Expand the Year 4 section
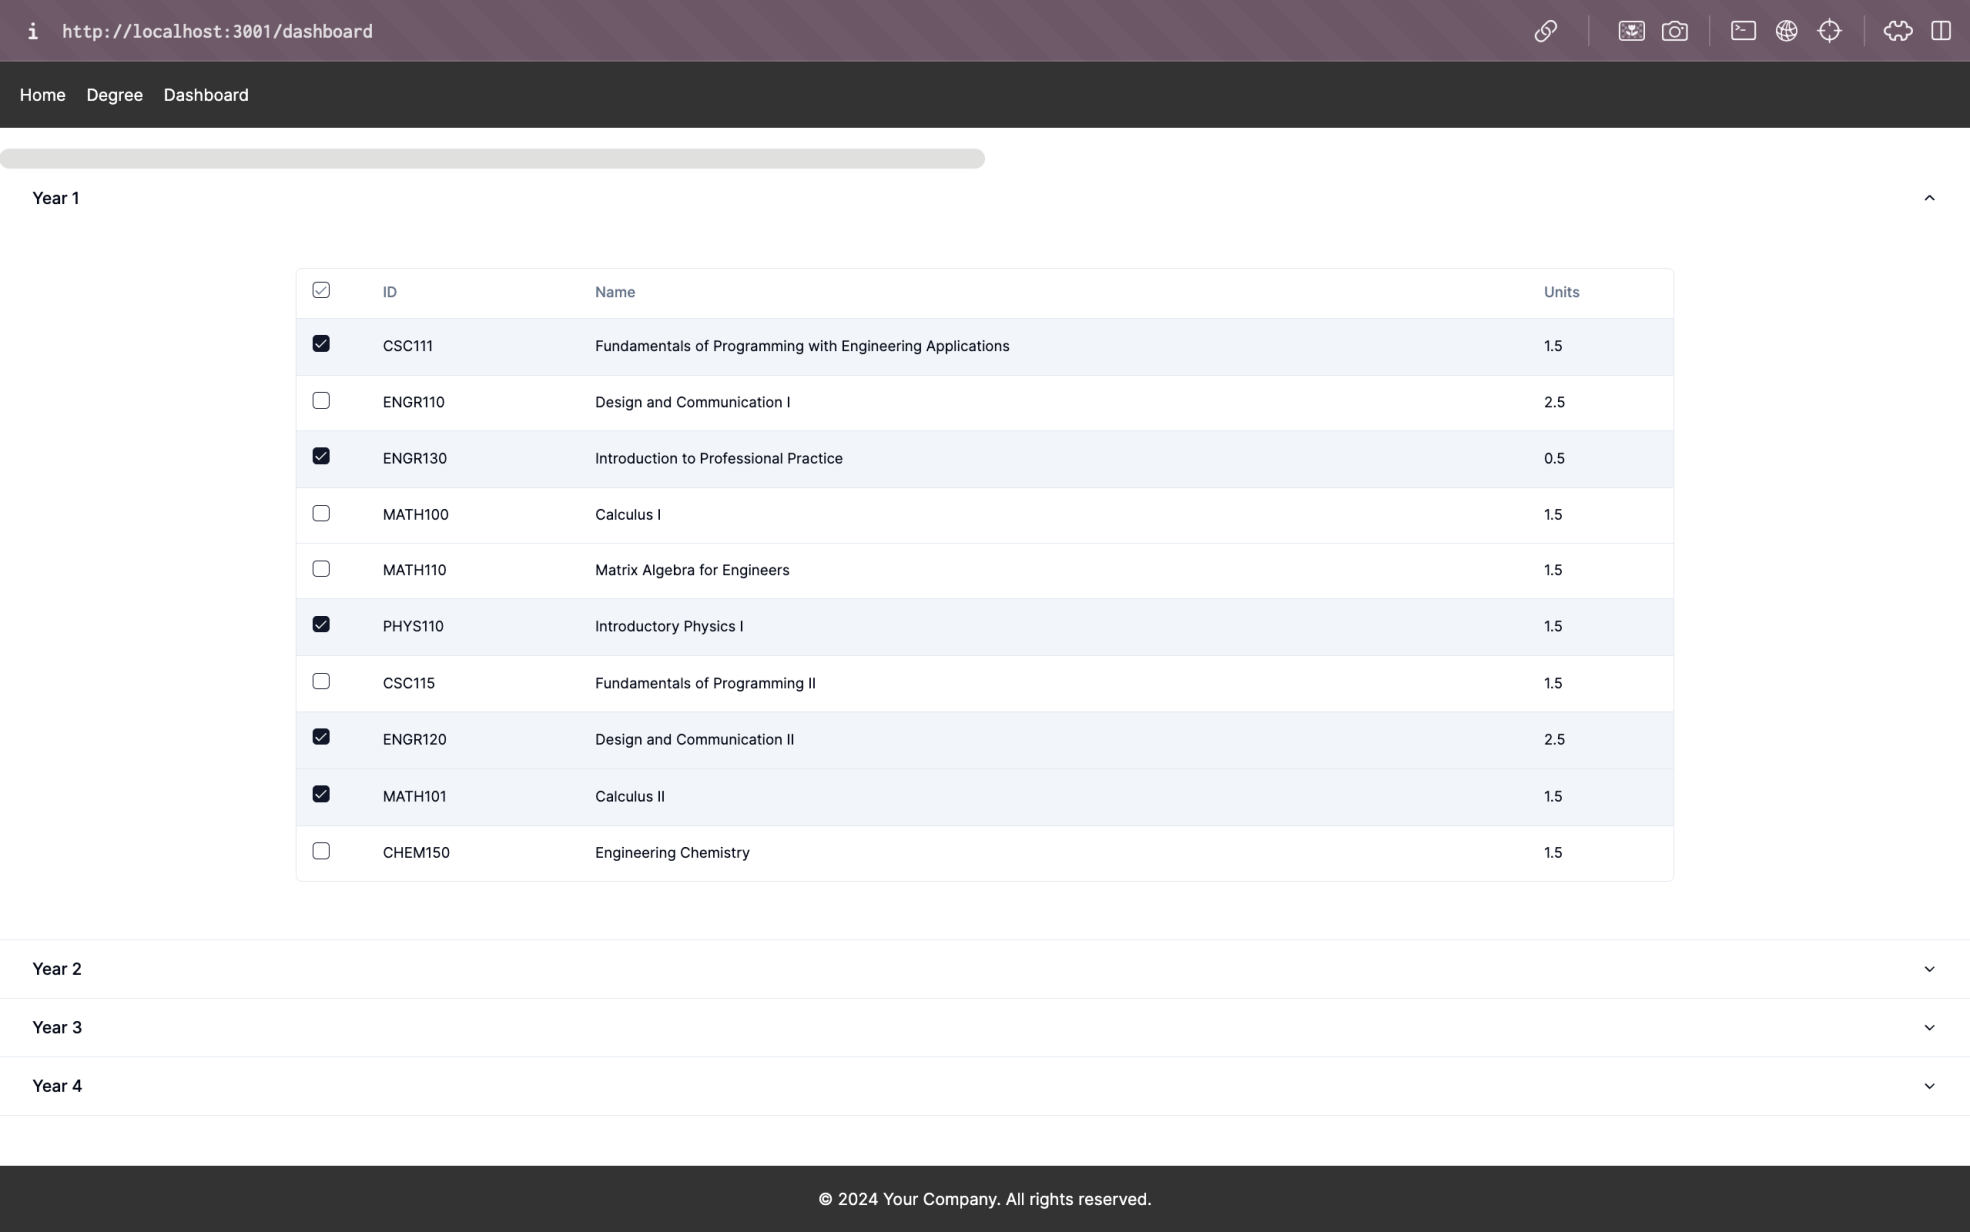 pyautogui.click(x=1928, y=1086)
